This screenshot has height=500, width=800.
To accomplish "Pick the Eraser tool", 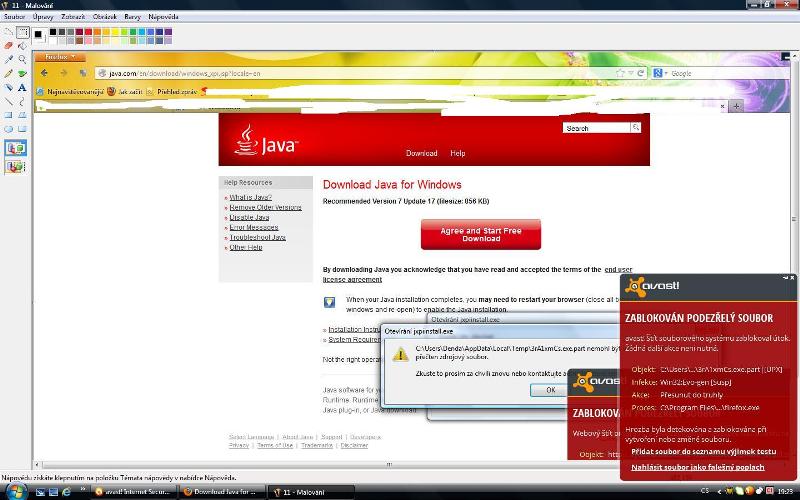I will coord(8,46).
